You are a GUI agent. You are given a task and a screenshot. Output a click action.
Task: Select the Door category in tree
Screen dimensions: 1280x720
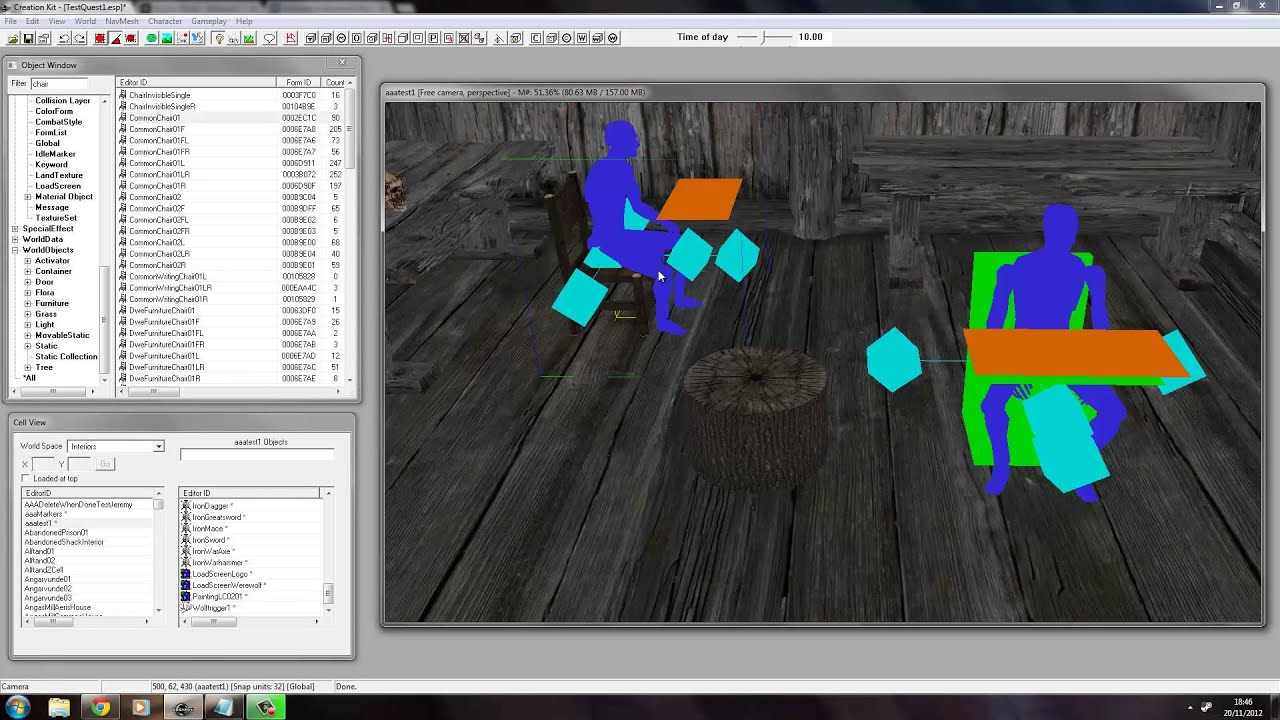tap(44, 283)
